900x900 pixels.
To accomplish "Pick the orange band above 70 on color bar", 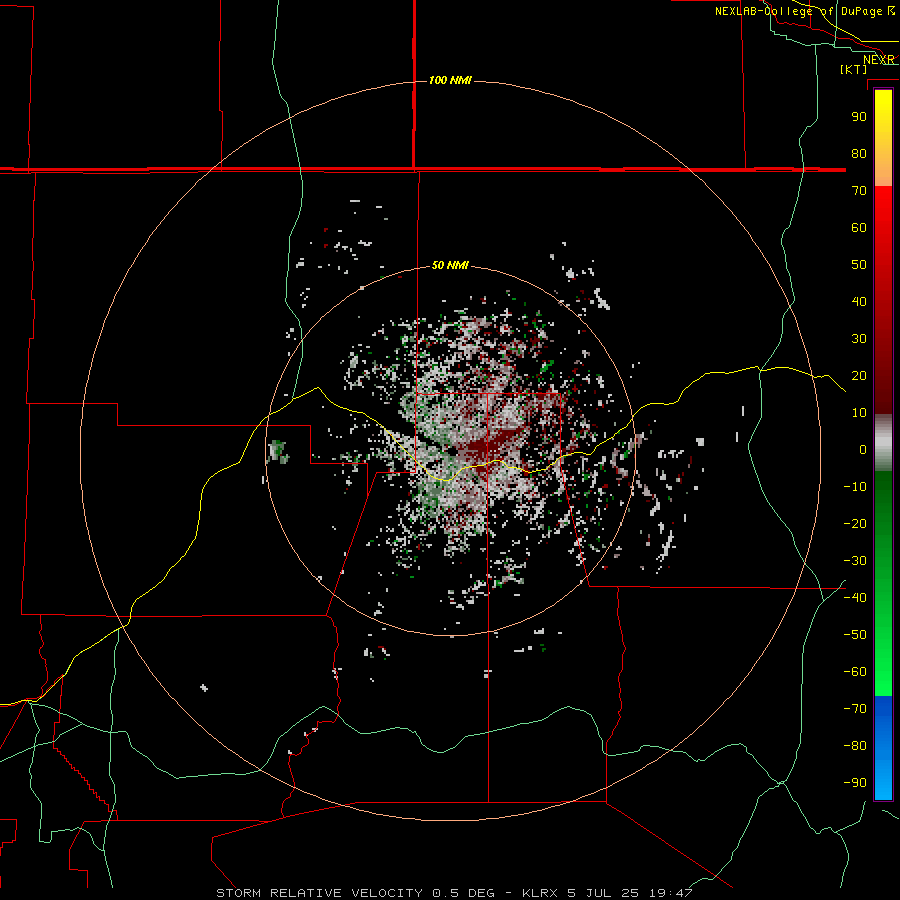I will tap(883, 172).
